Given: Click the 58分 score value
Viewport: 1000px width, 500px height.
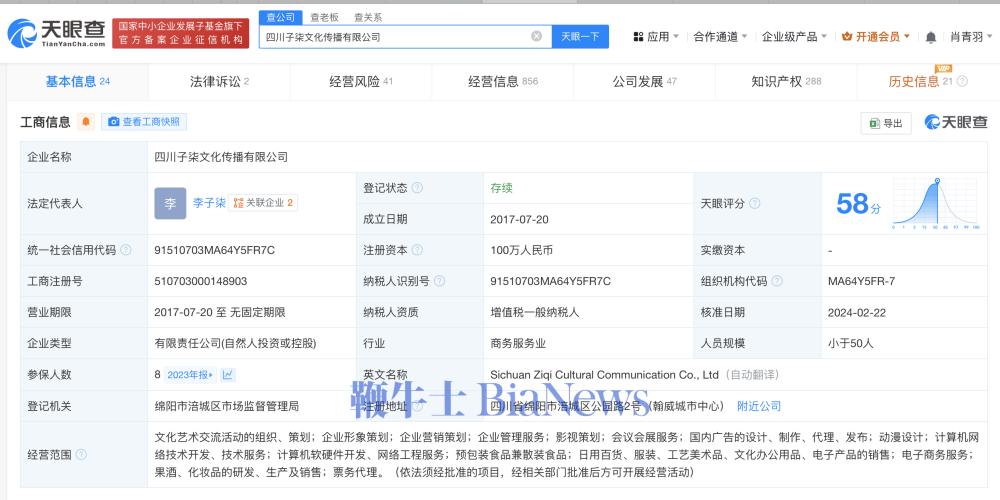Looking at the screenshot, I should coord(858,204).
